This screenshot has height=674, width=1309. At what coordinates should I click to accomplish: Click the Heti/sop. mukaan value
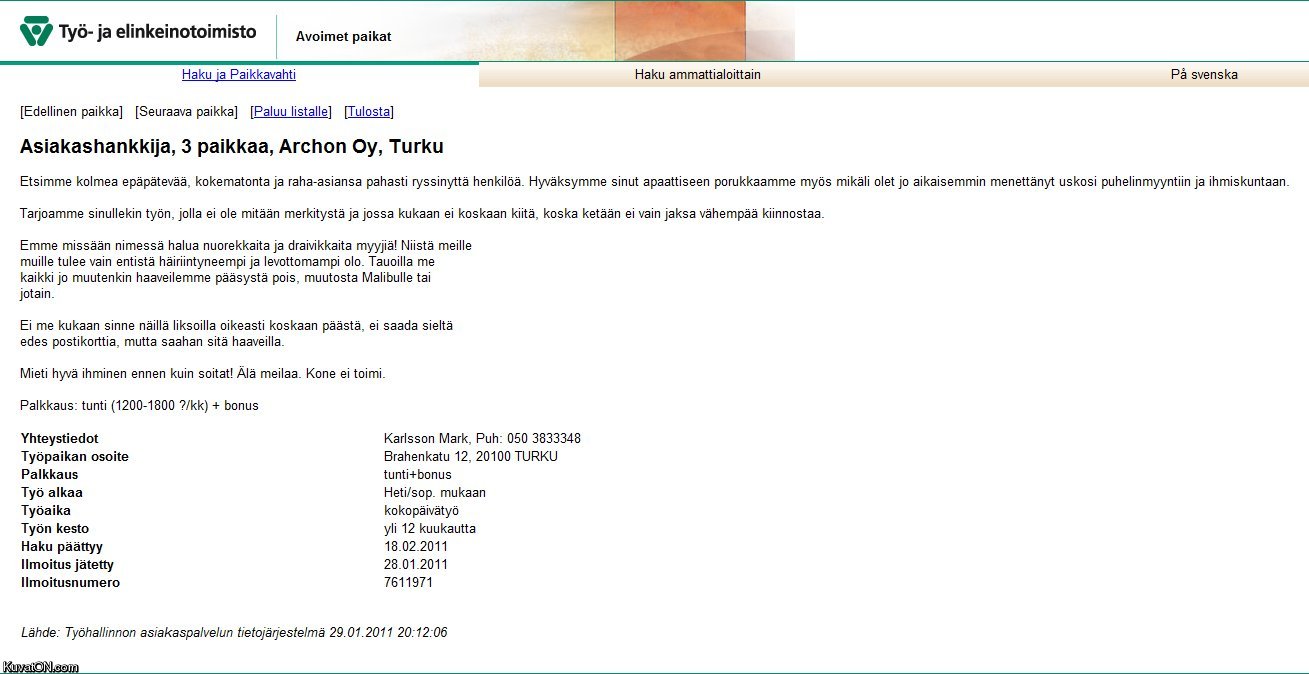pyautogui.click(x=435, y=493)
